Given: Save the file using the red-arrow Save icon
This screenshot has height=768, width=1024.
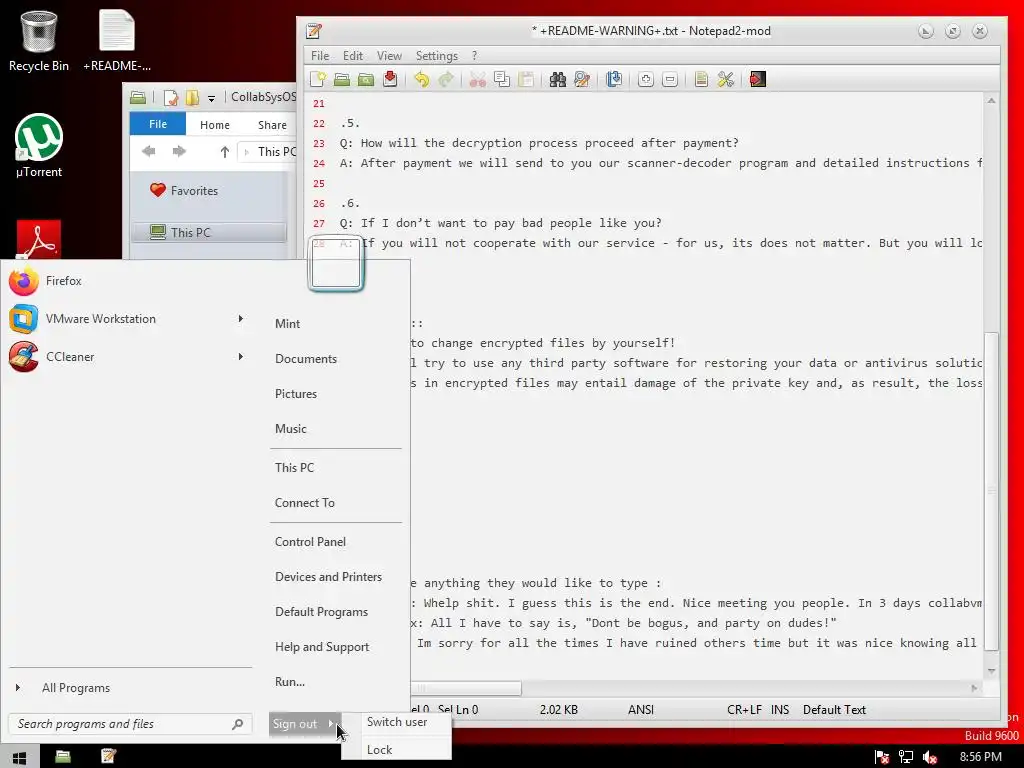Looking at the screenshot, I should [x=391, y=80].
